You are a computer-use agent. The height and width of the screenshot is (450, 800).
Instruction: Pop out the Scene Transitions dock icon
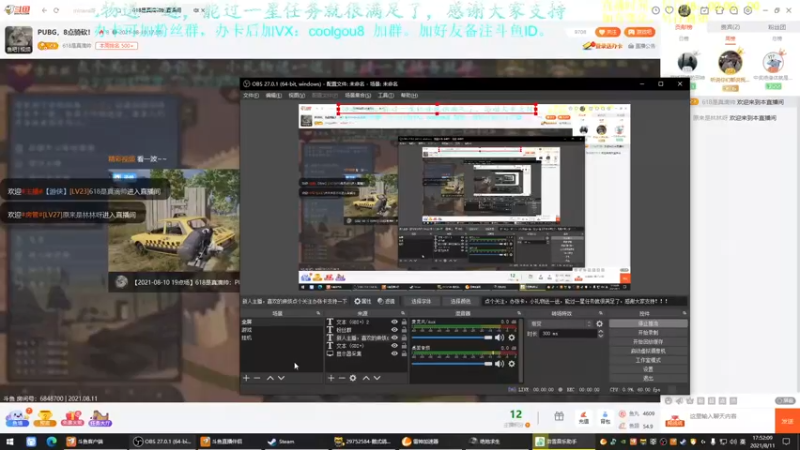pos(601,313)
